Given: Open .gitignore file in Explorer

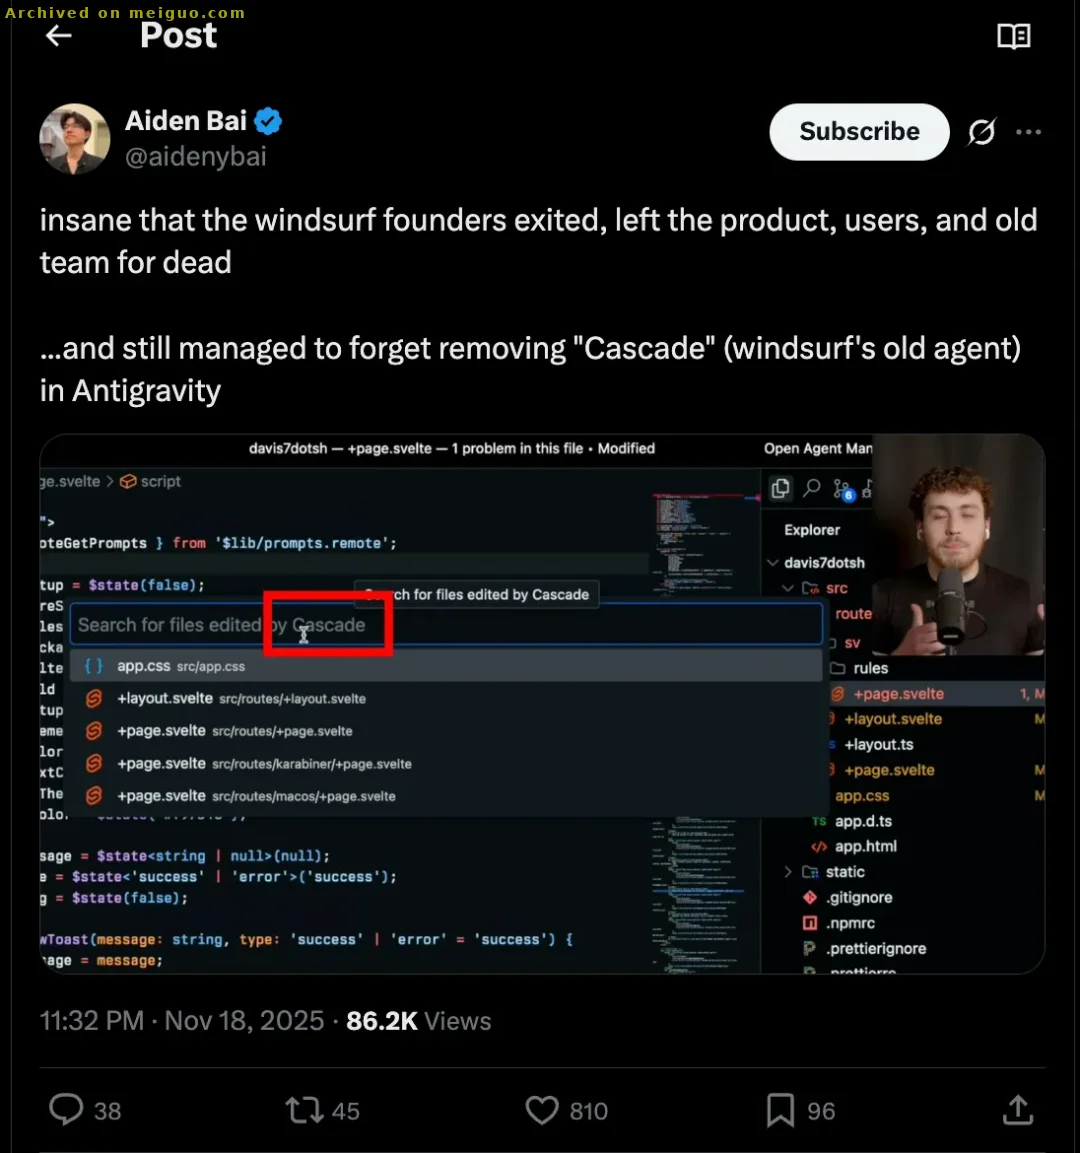Looking at the screenshot, I should pos(858,898).
